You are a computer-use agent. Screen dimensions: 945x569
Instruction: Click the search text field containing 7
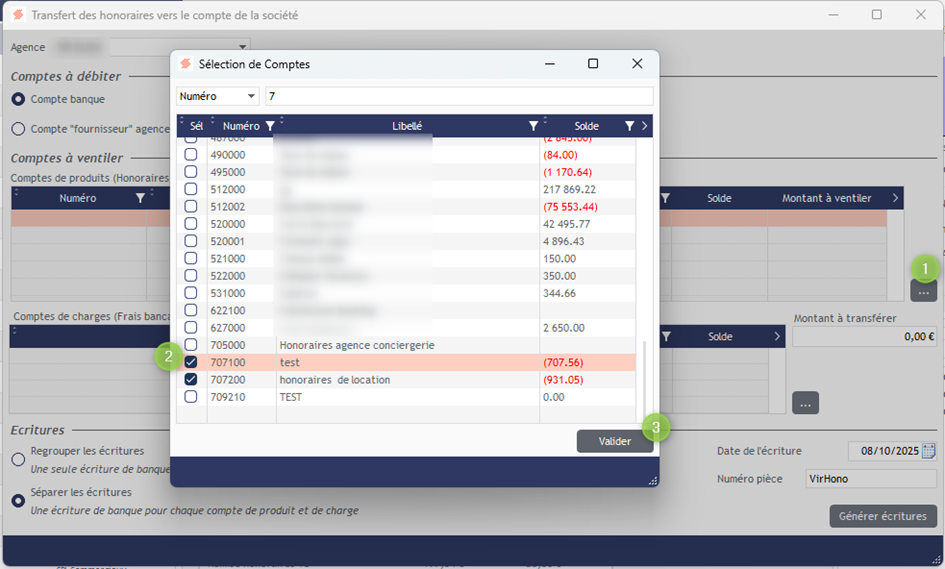point(458,96)
